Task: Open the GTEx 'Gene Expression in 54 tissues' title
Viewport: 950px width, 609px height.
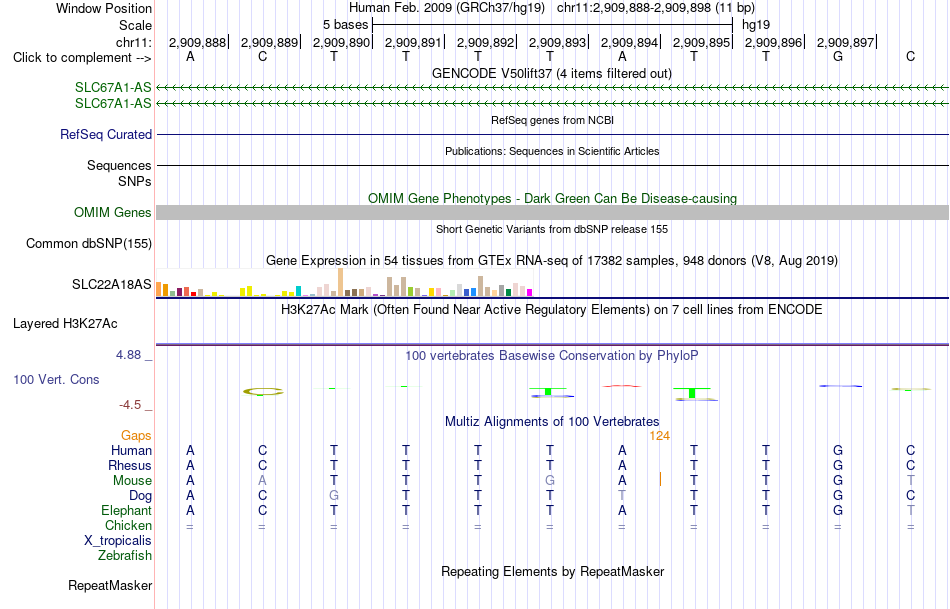Action: tap(552, 261)
